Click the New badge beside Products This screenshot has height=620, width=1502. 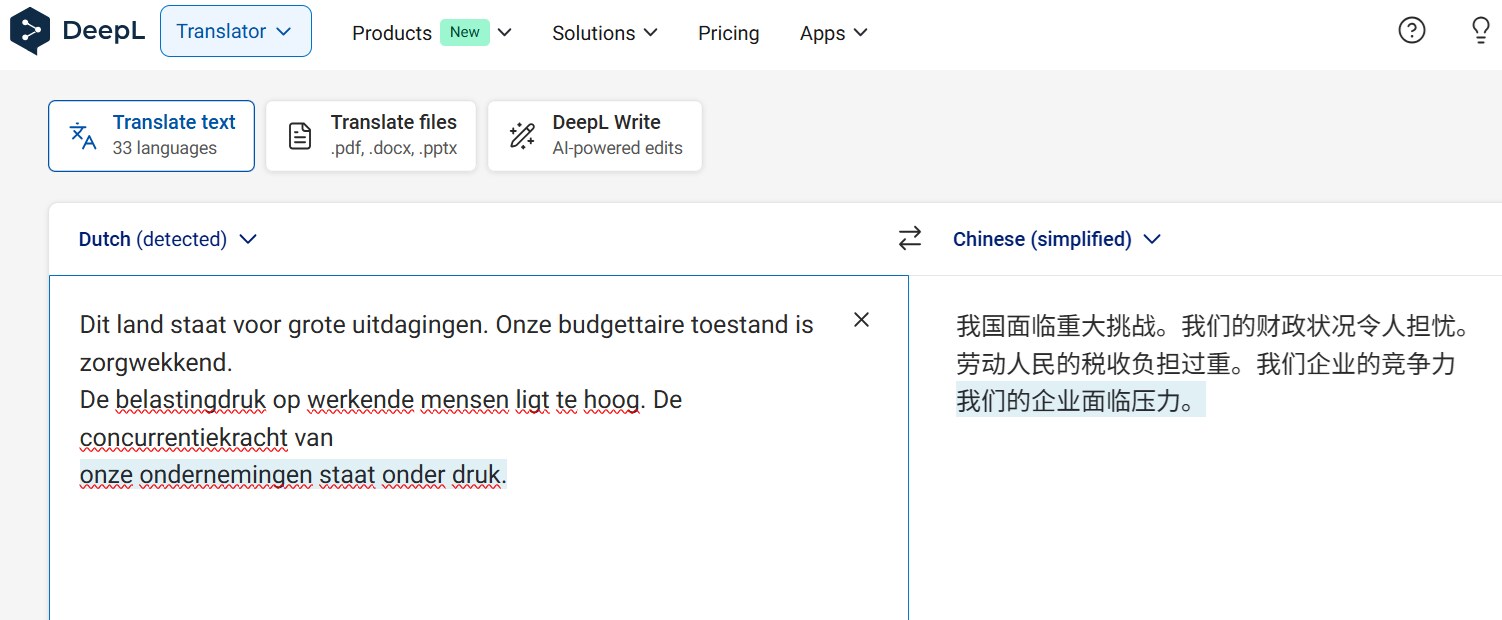click(465, 32)
